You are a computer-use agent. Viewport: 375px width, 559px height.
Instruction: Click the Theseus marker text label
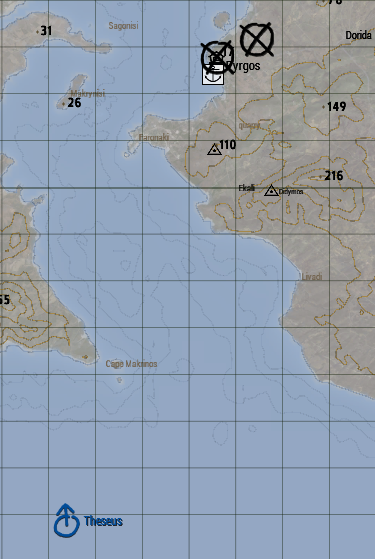pos(103,521)
